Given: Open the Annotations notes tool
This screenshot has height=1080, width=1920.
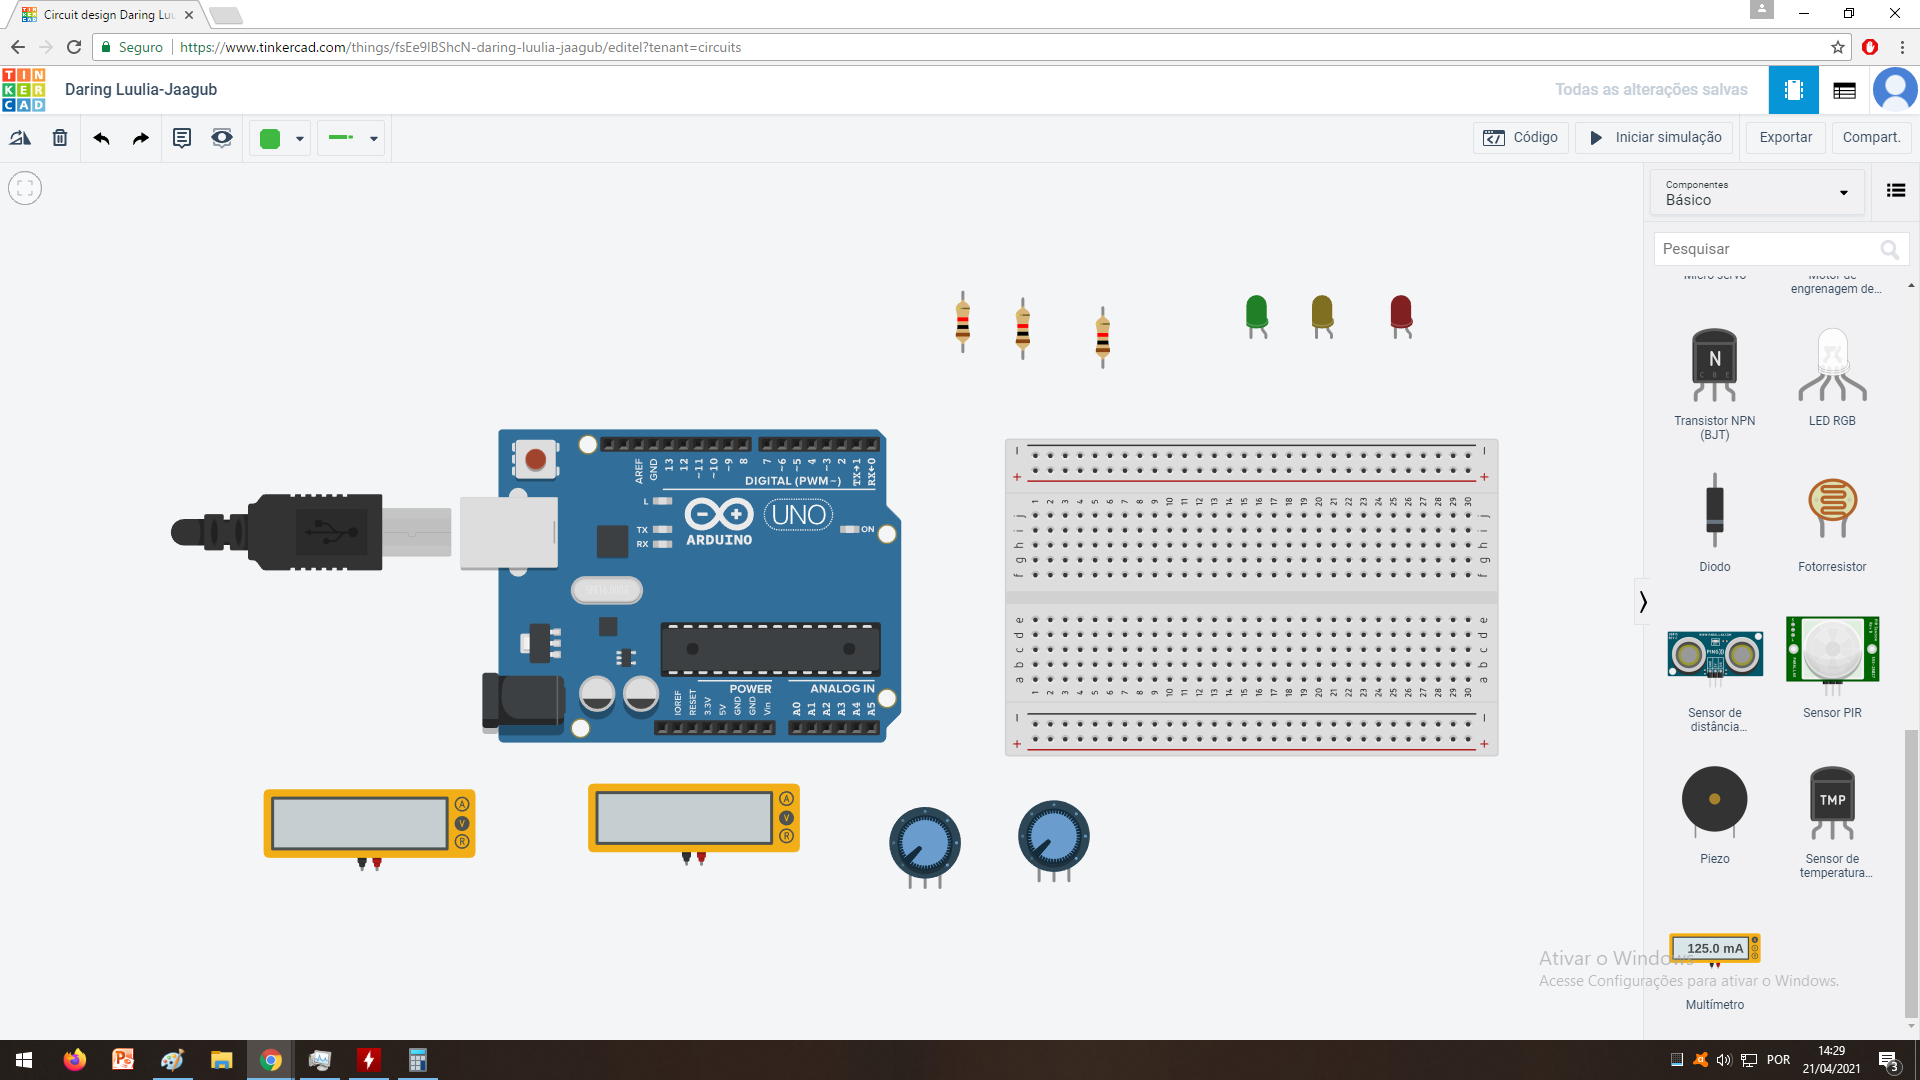Looking at the screenshot, I should pos(181,138).
